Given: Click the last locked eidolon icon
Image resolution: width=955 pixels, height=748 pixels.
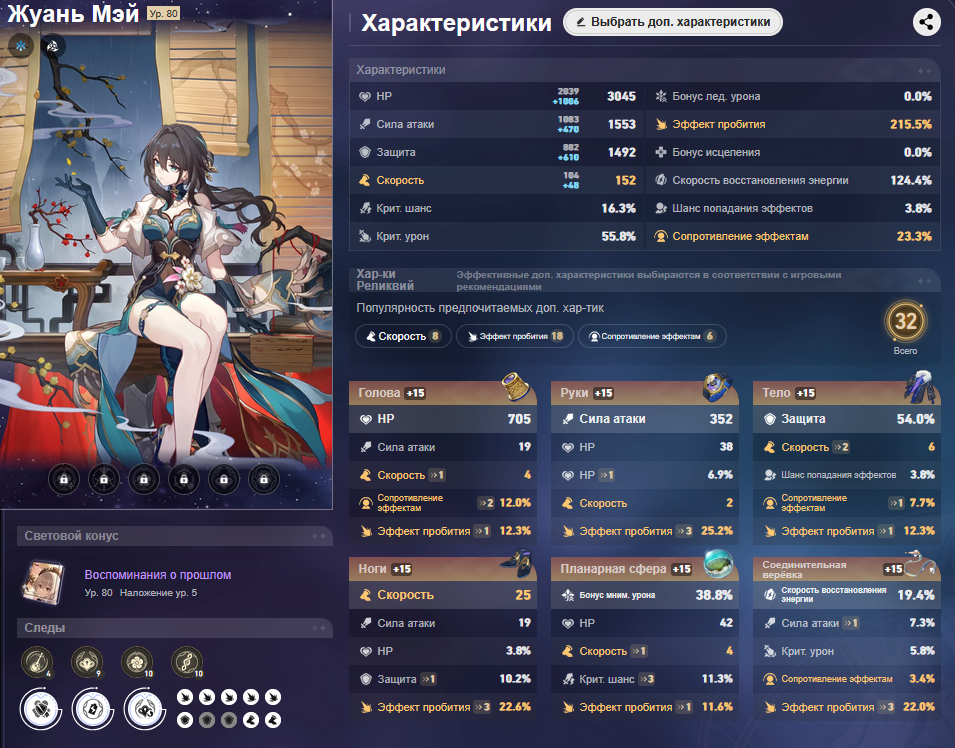Looking at the screenshot, I should [264, 479].
